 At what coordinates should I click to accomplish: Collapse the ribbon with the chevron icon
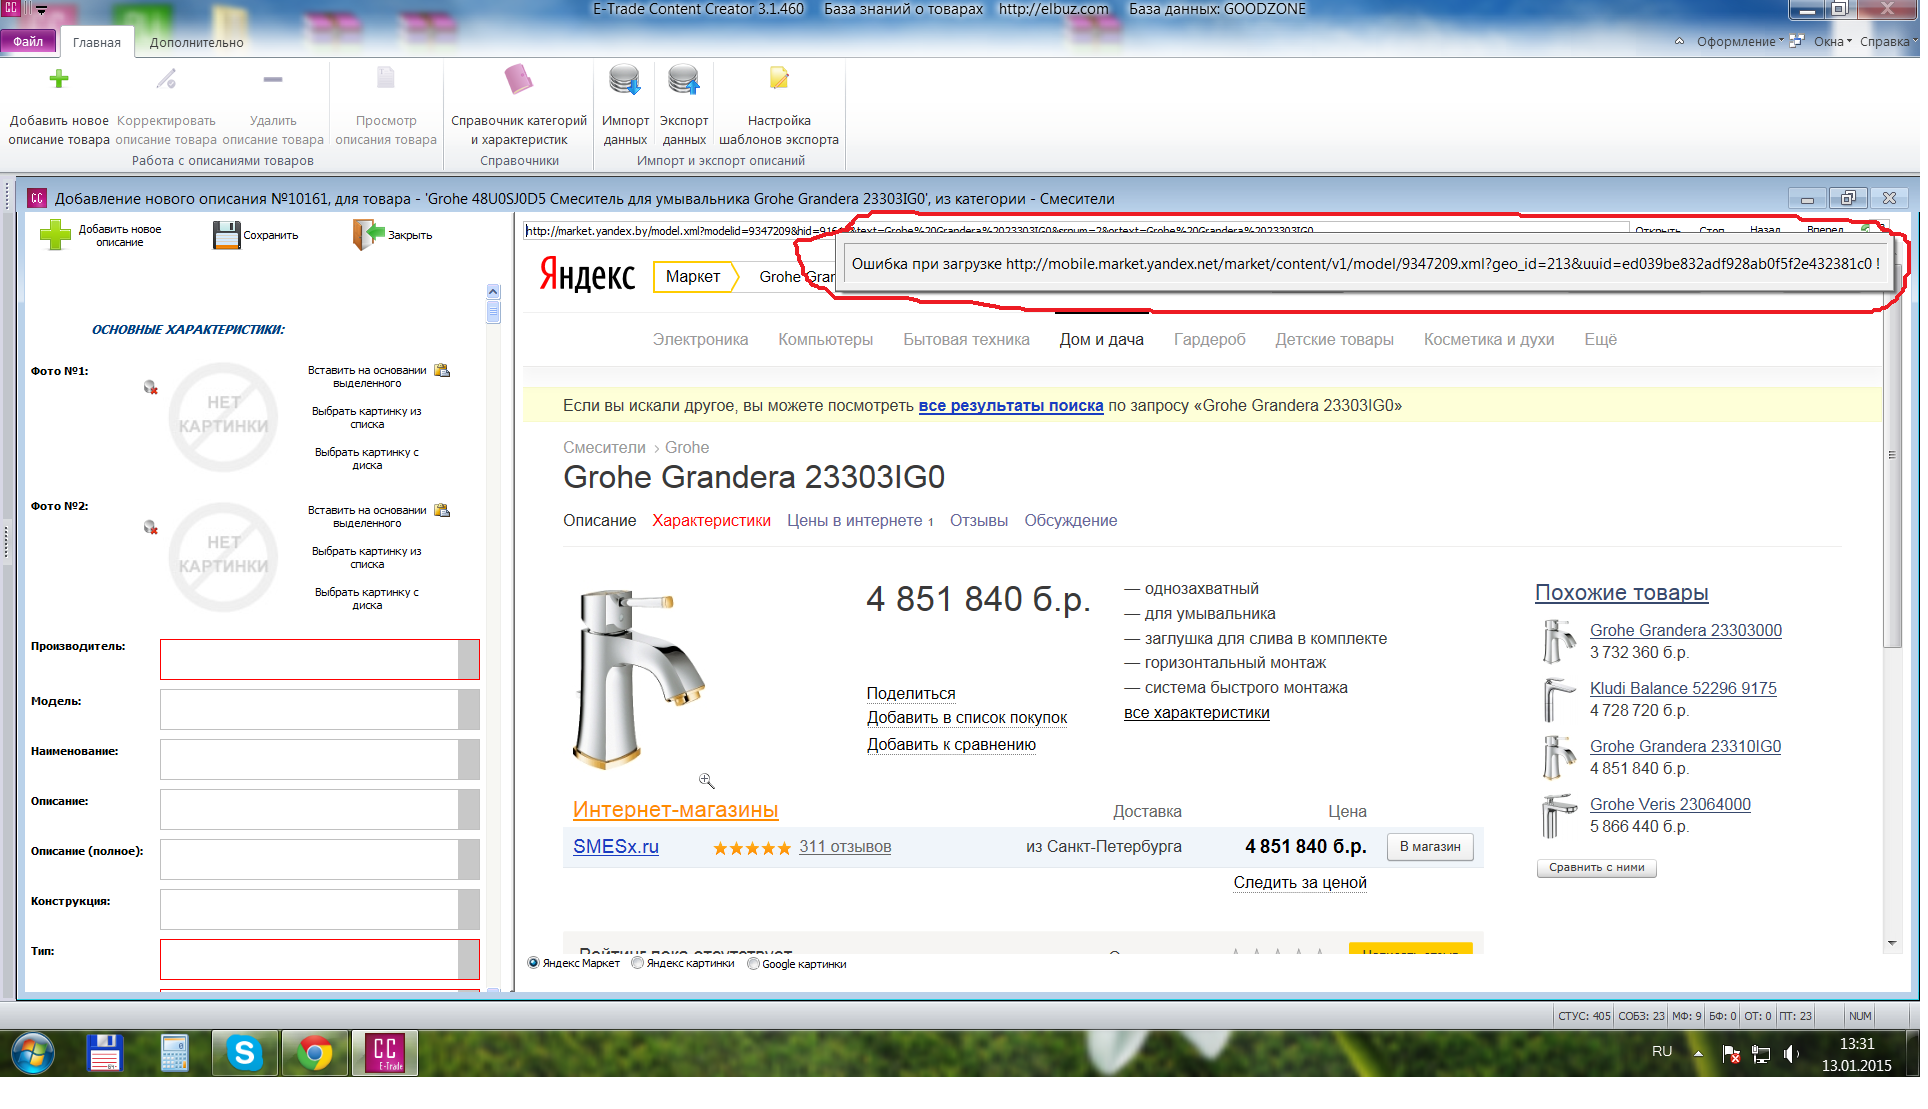pyautogui.click(x=1679, y=41)
